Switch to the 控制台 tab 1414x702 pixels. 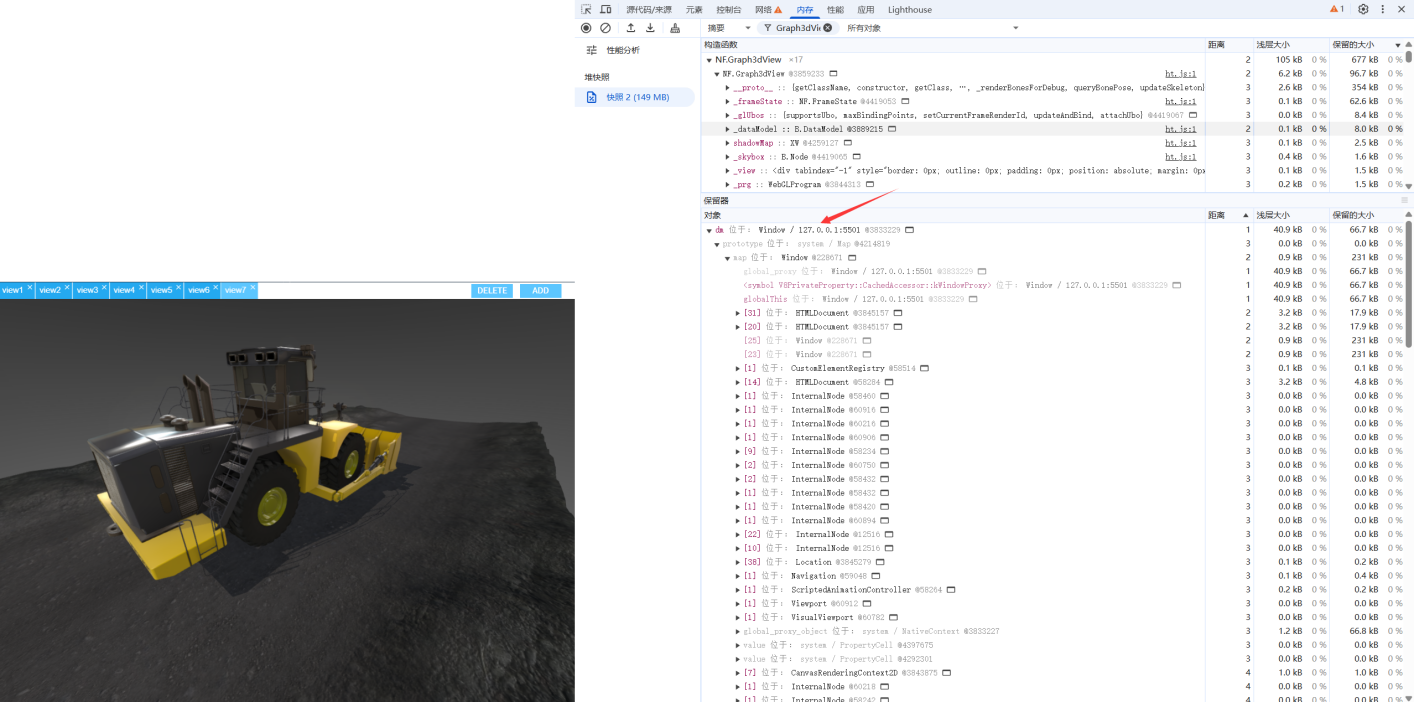[x=729, y=9]
